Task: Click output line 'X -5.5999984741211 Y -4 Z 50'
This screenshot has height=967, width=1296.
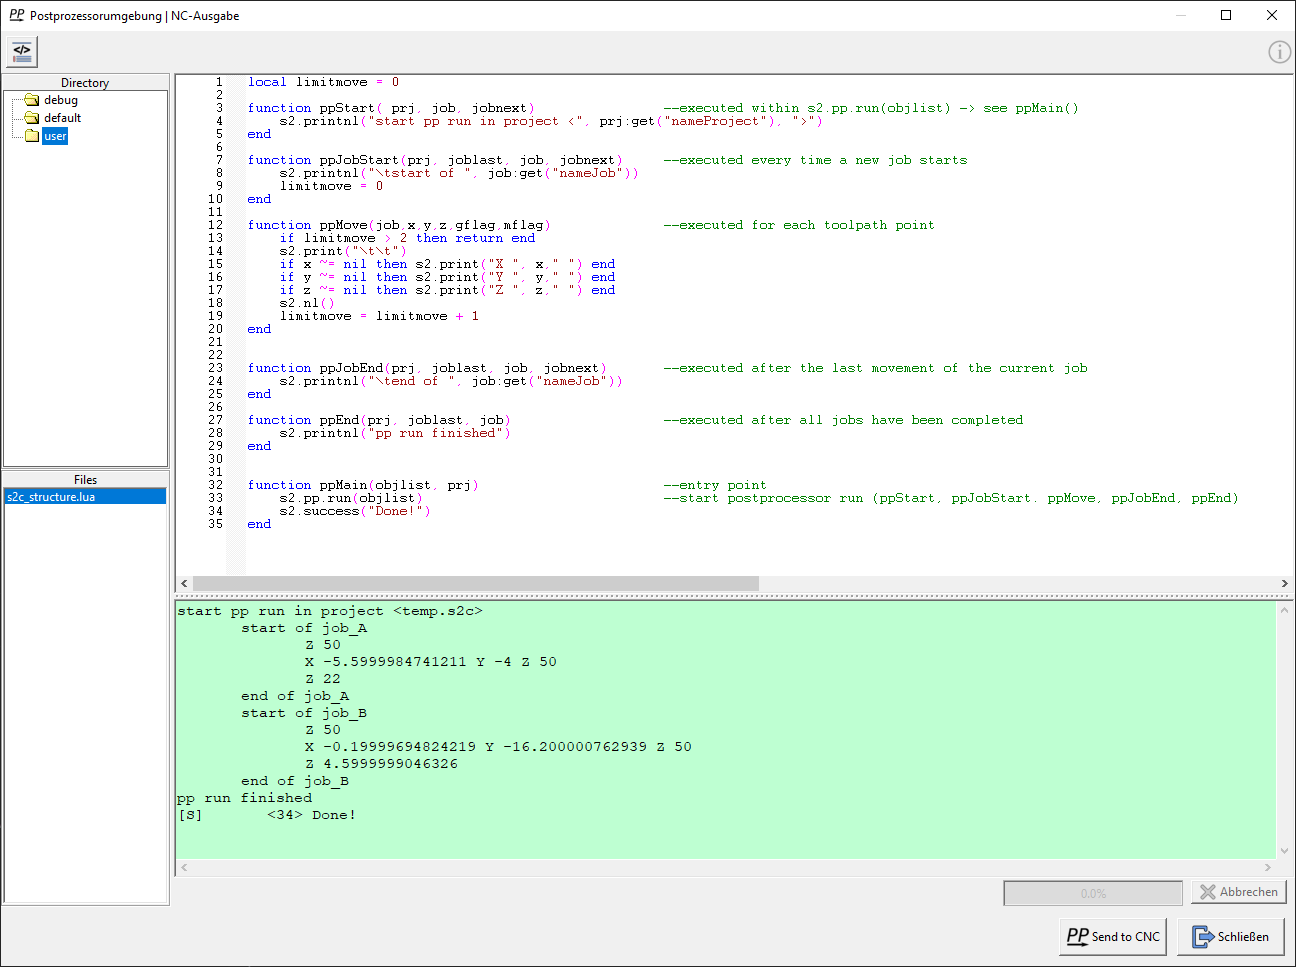Action: pyautogui.click(x=431, y=662)
